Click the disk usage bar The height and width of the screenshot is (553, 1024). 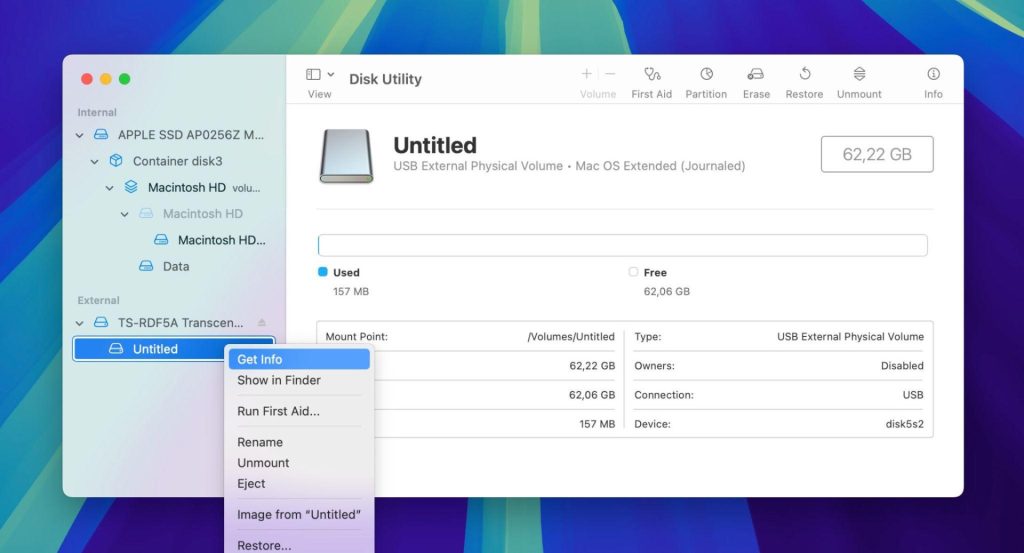pos(622,245)
